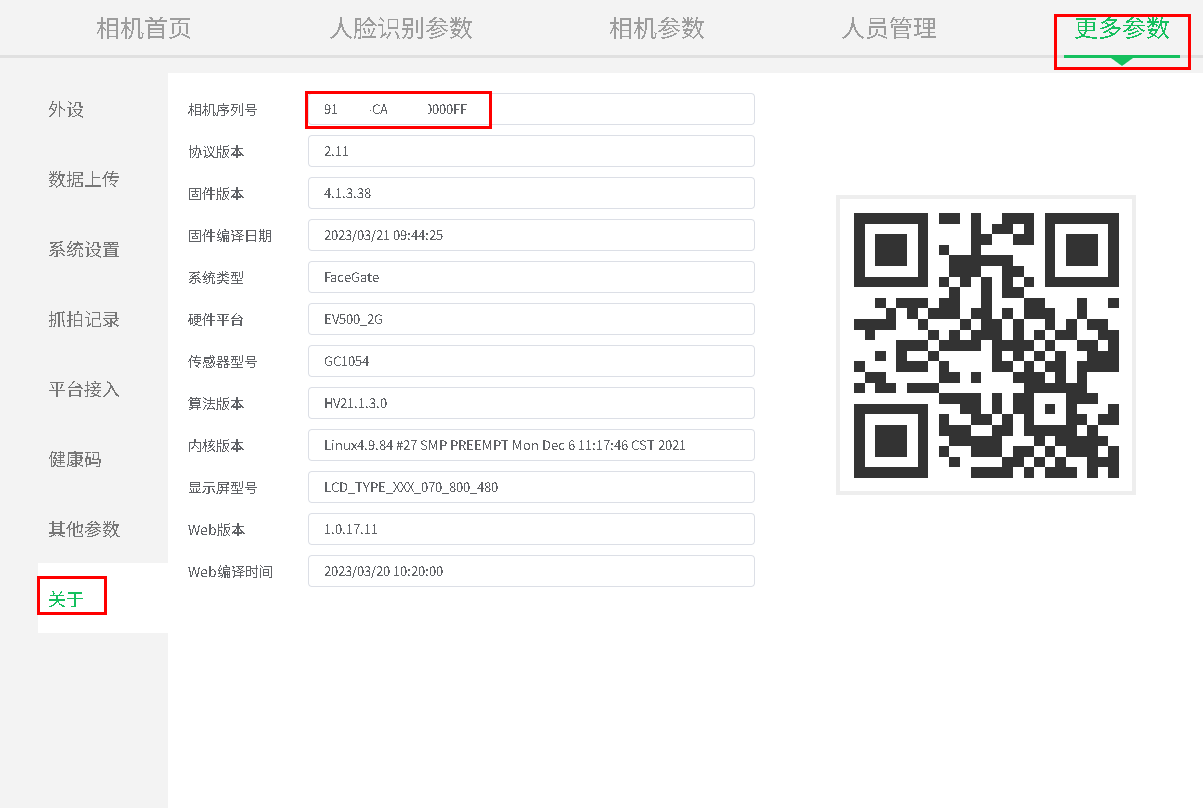Click the 相机序列号 label

pos(223,109)
